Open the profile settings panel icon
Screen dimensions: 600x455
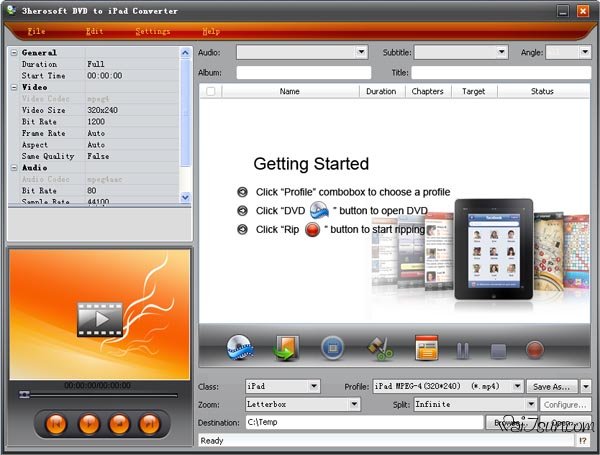click(426, 348)
